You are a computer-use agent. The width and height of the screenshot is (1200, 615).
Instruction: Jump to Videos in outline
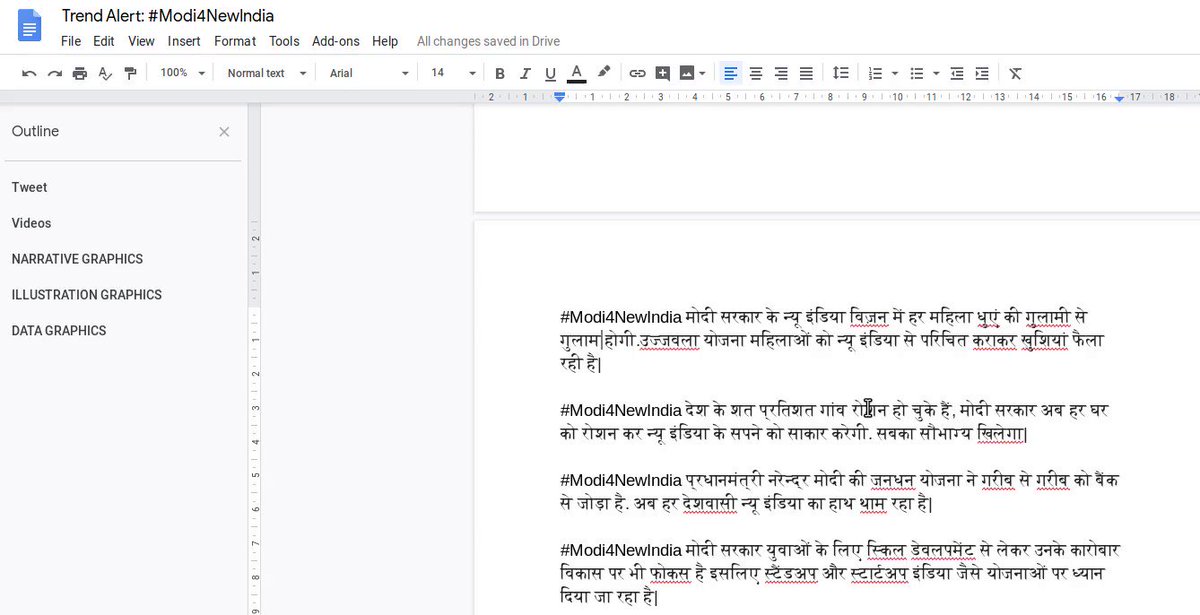(31, 223)
